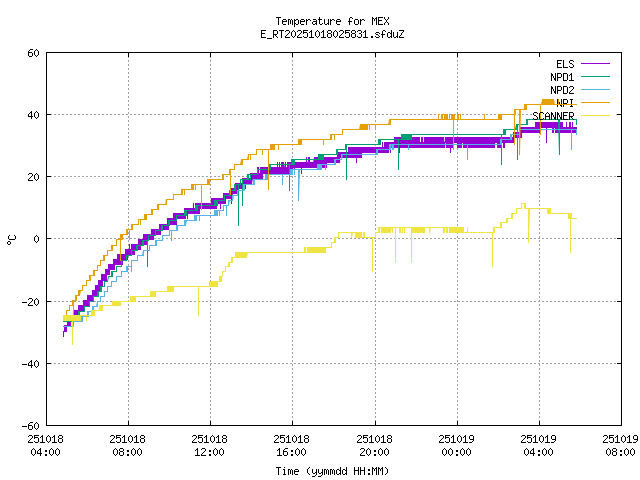640x480 pixels.
Task: Select the 251019 00:00 time tick label
Action: point(457,445)
